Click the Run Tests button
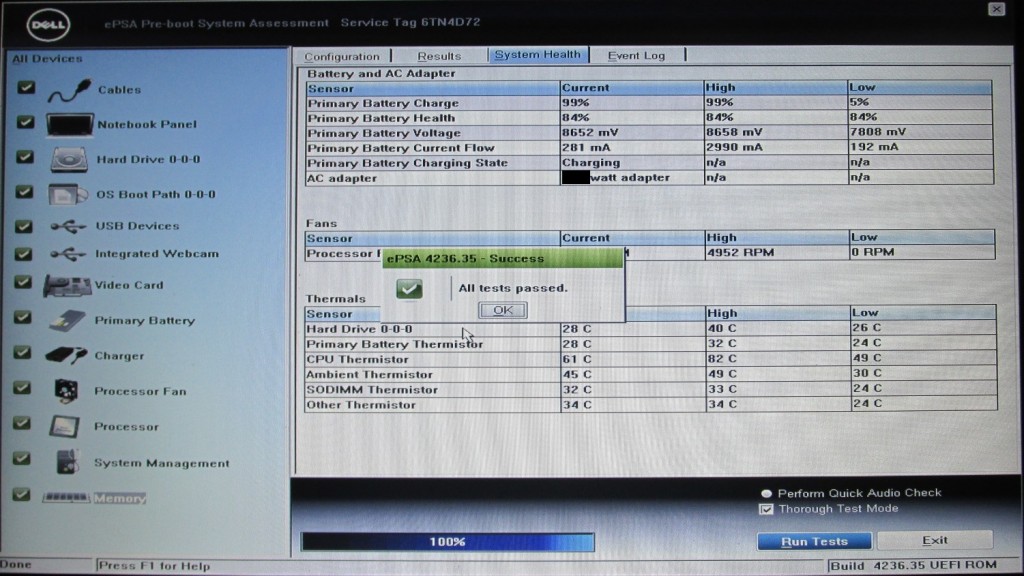Screen dimensions: 1024x576 pyautogui.click(x=814, y=541)
